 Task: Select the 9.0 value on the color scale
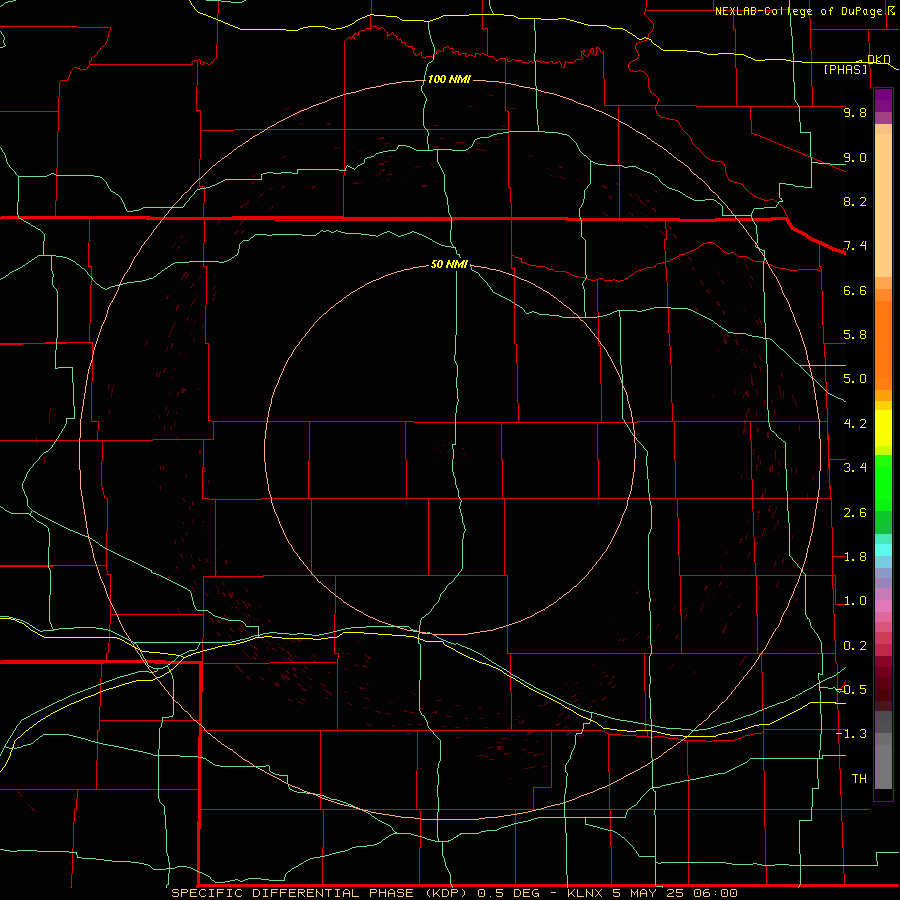855,157
